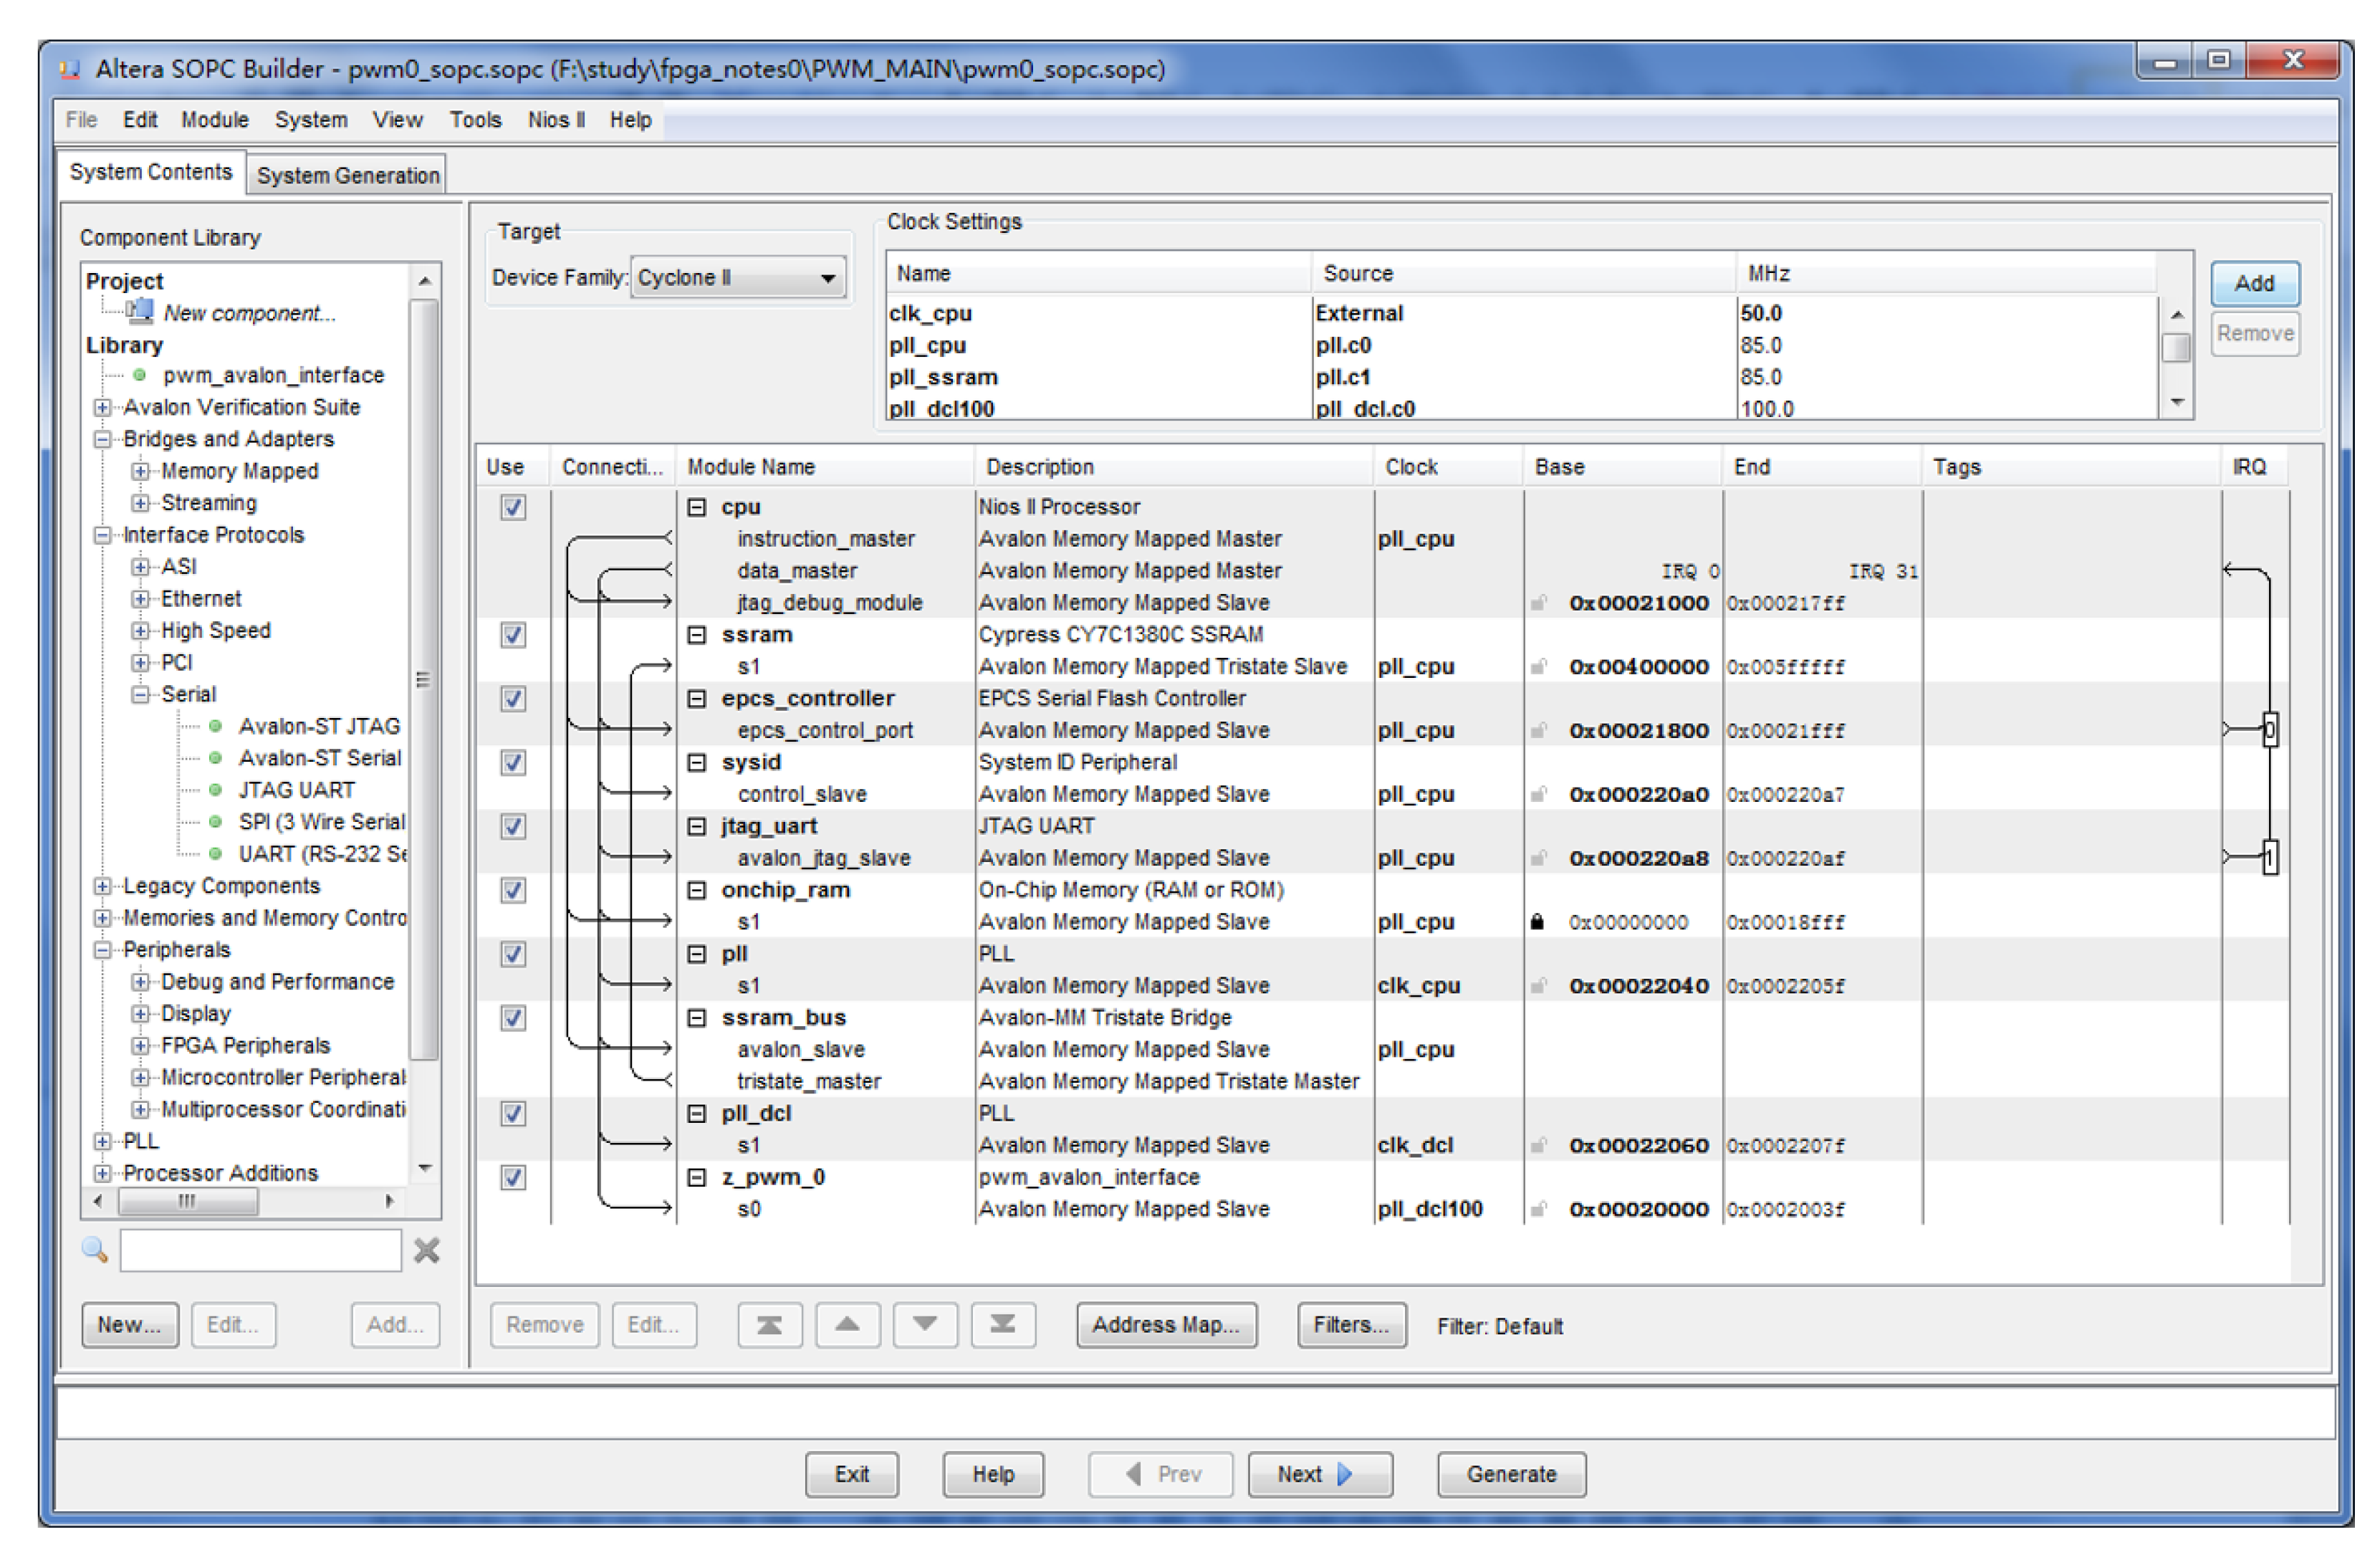The image size is (2380, 1560).
Task: Uncheck the Use checkbox for cpu
Action: (x=513, y=507)
